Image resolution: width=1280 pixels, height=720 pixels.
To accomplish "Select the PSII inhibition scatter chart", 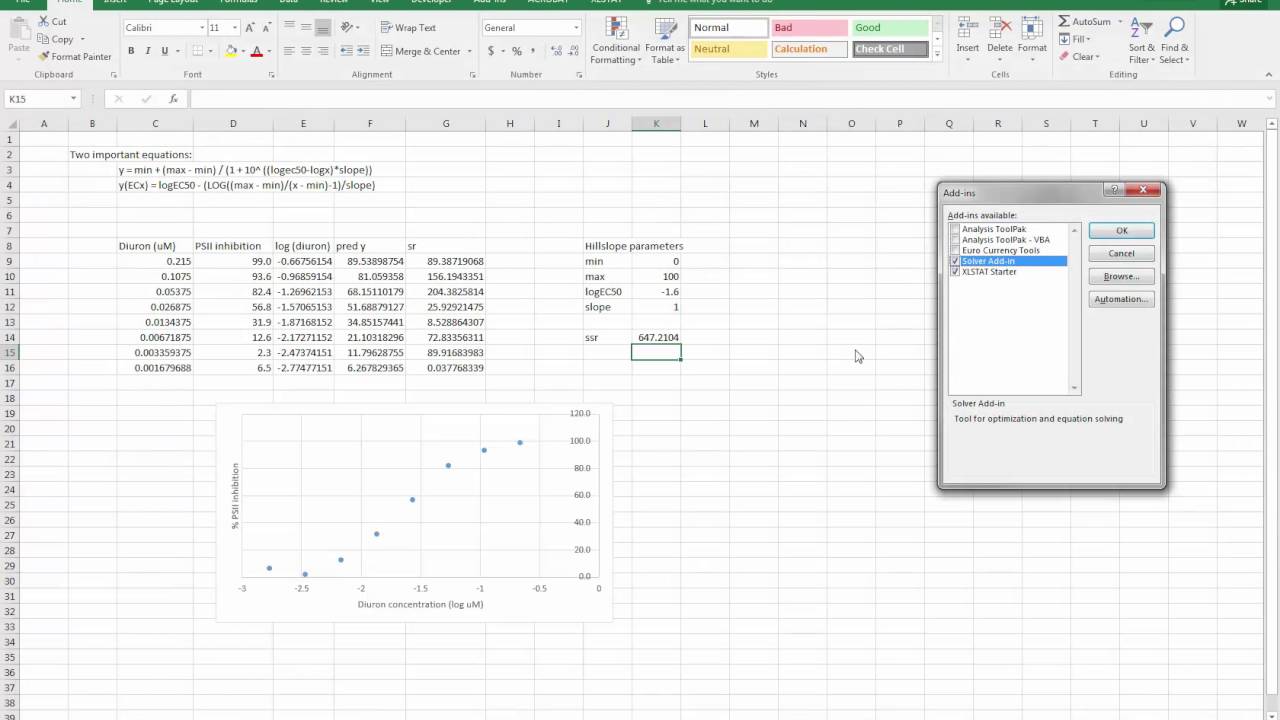I will point(413,513).
